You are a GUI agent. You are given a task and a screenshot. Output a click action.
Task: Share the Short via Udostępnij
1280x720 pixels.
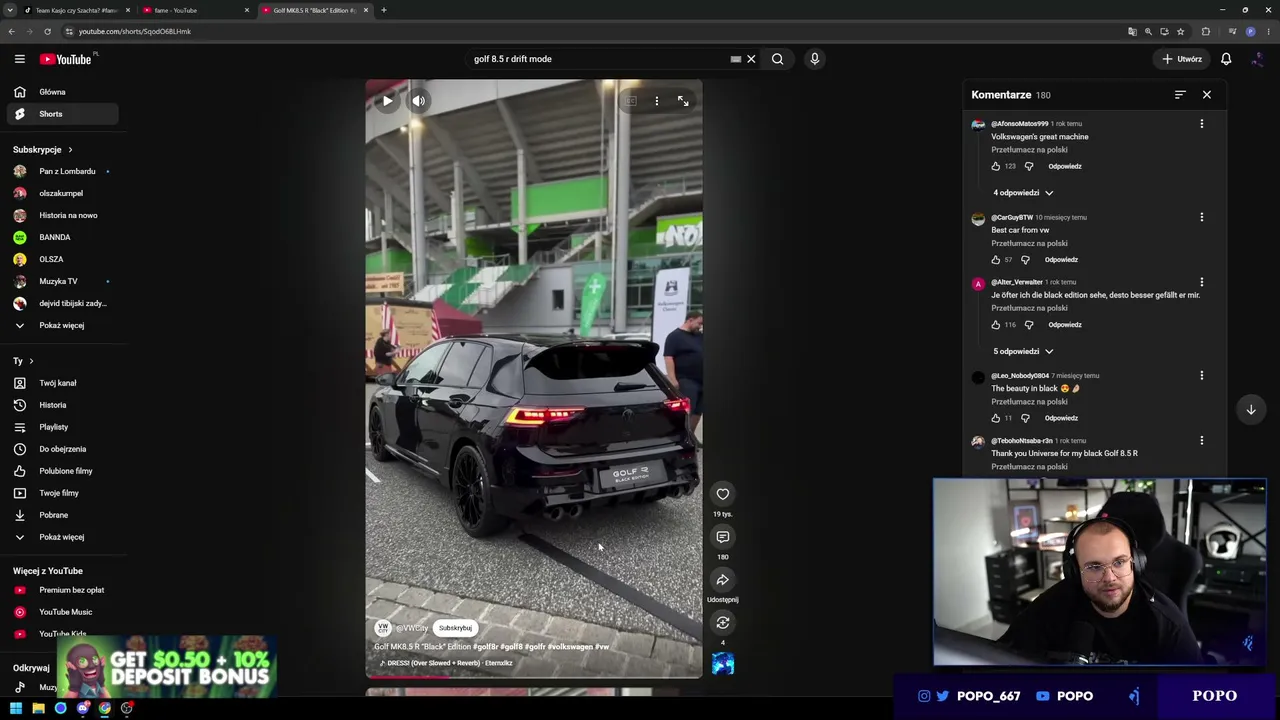[723, 580]
